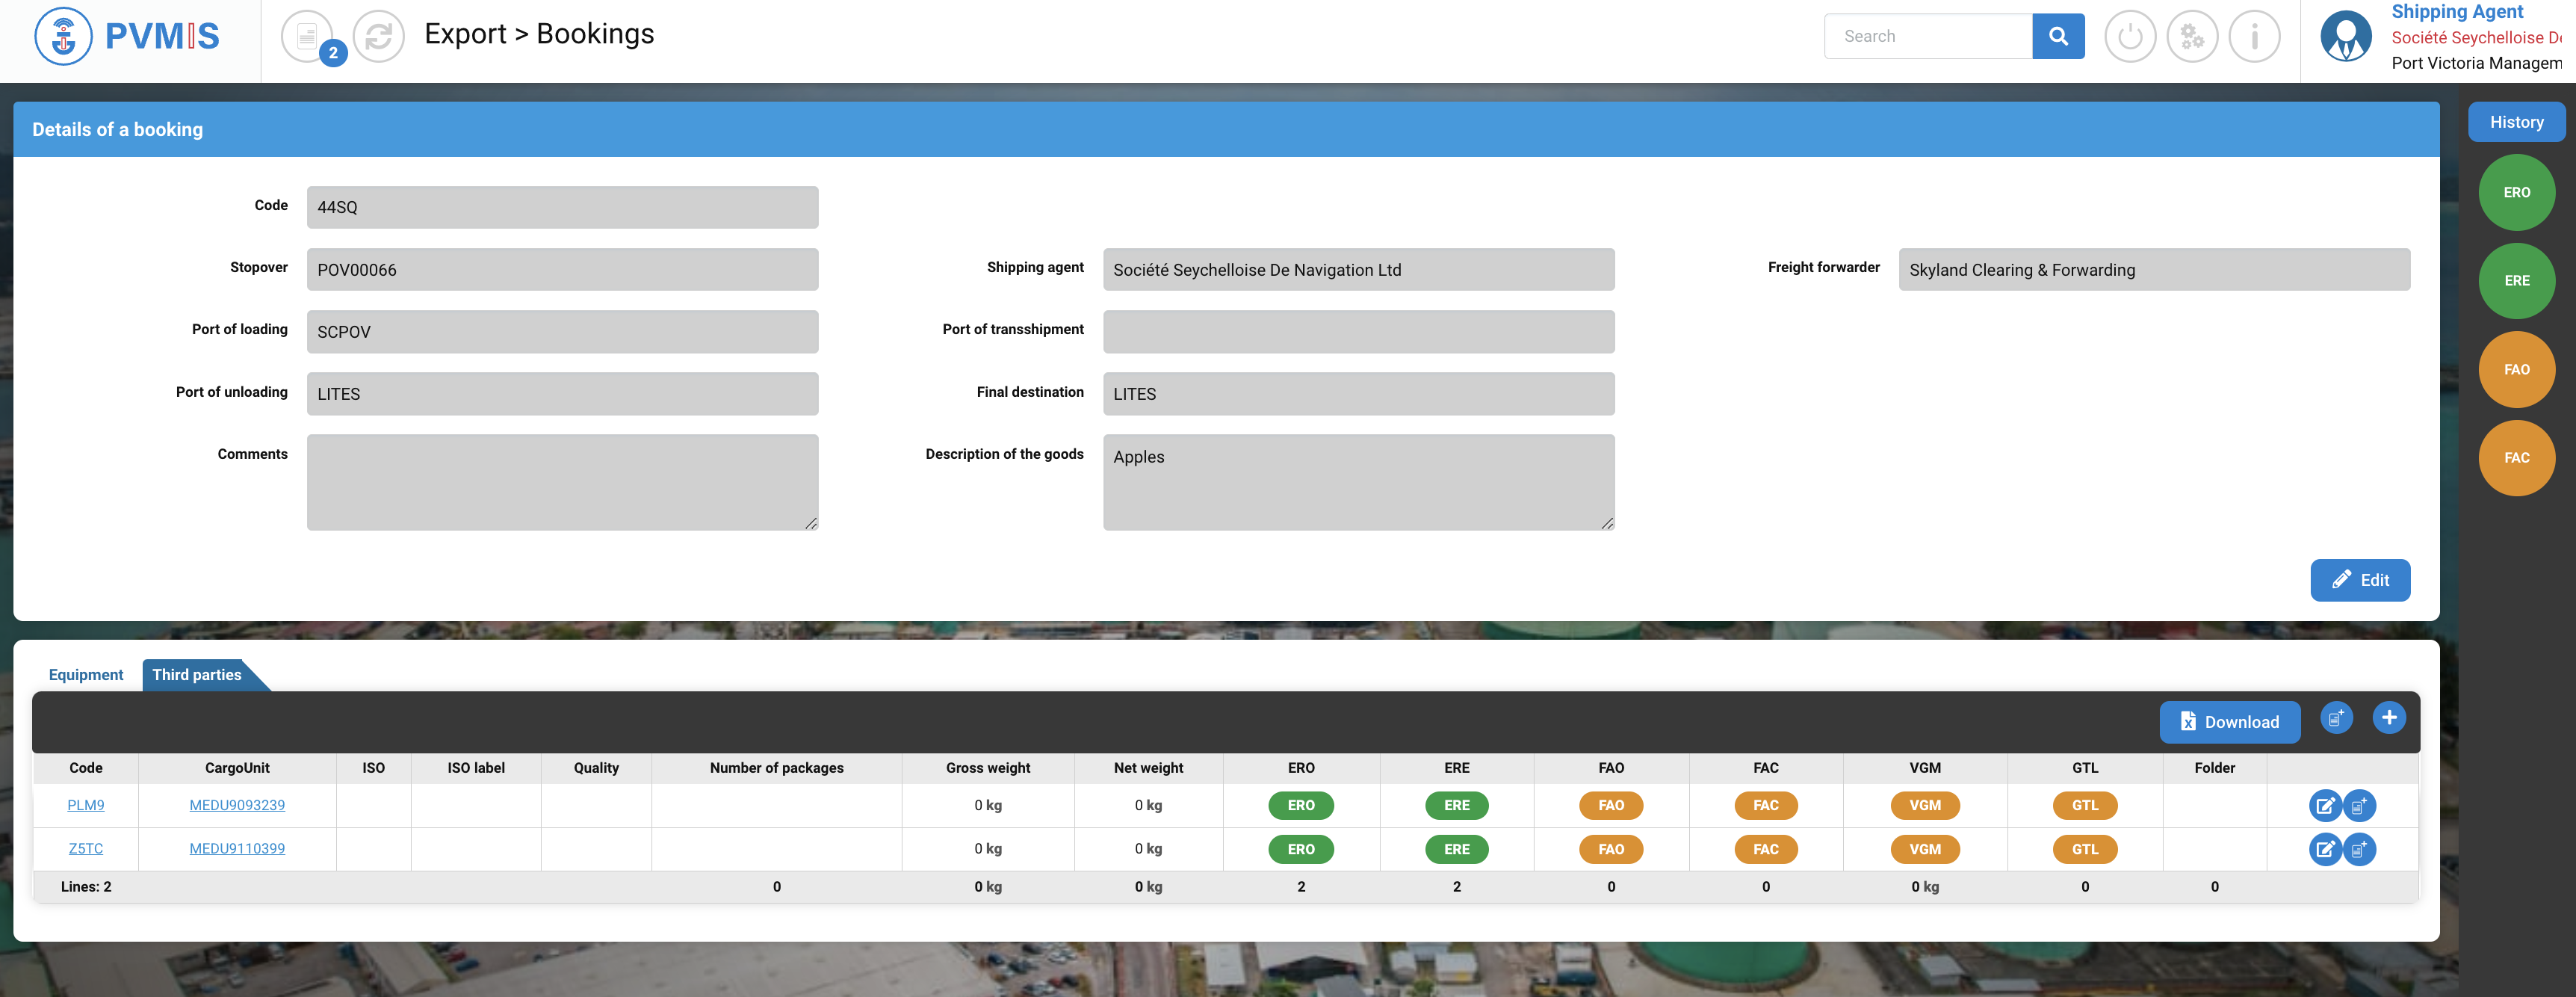This screenshot has height=997, width=2576.
Task: Click the green ERO history circle
Action: click(x=2516, y=192)
